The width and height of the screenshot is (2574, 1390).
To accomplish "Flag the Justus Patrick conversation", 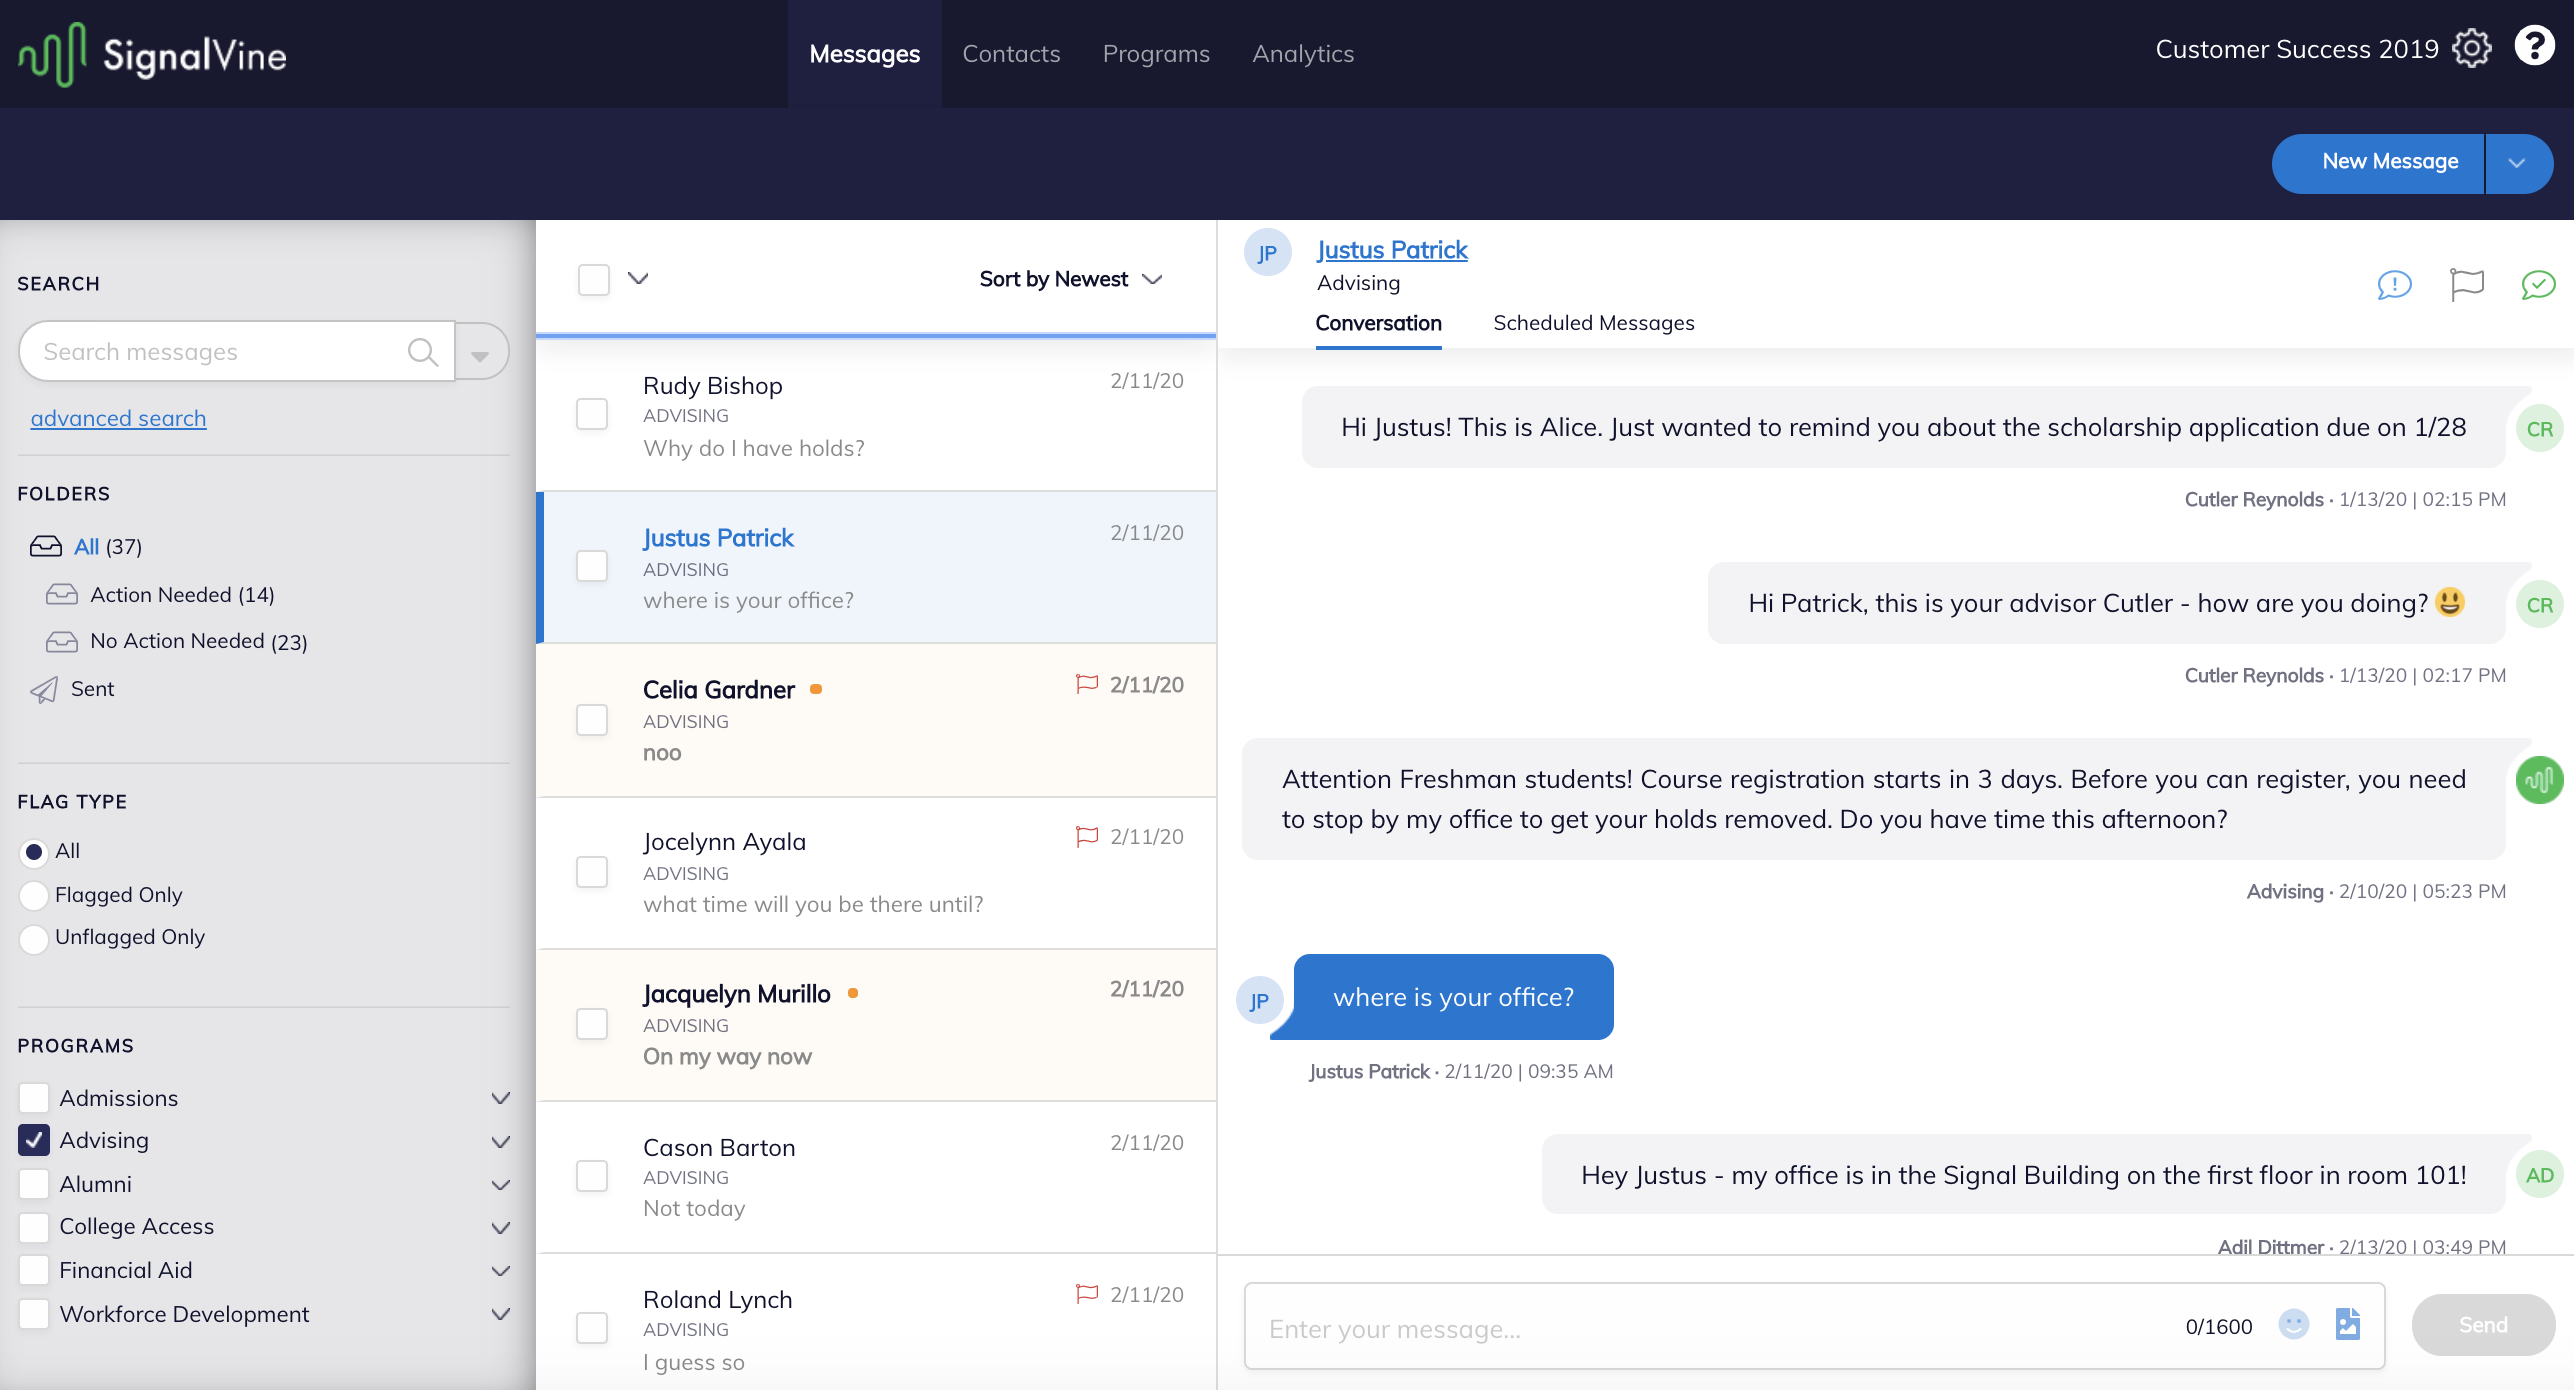I will coord(2466,284).
